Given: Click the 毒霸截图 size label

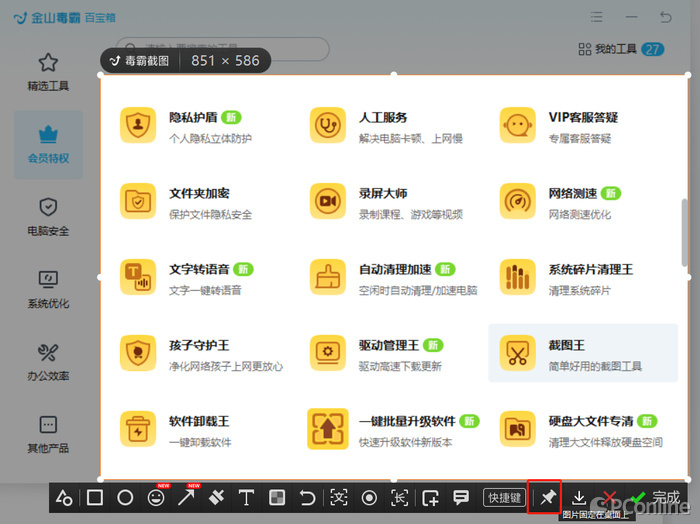Looking at the screenshot, I should tap(185, 61).
